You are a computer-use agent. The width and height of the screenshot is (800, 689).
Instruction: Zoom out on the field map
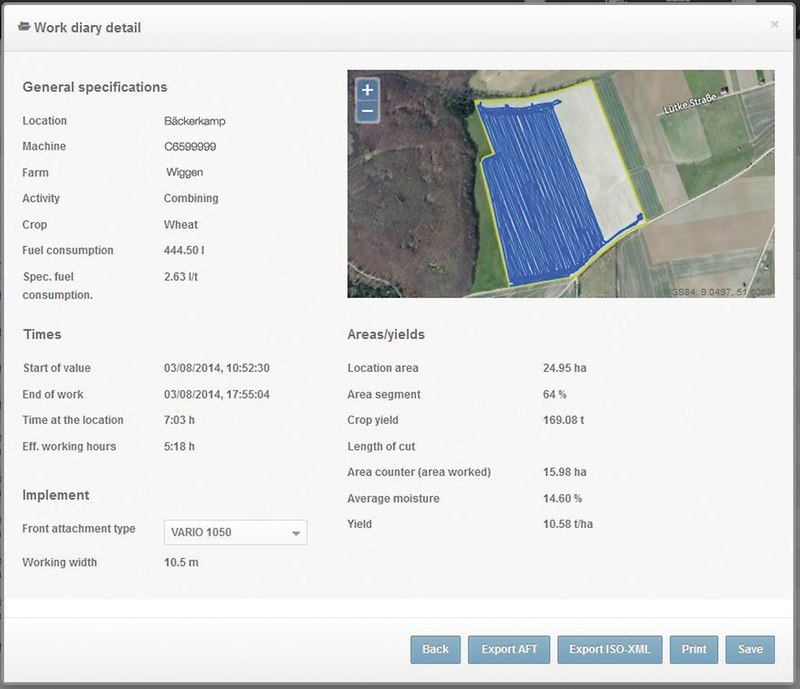(x=367, y=111)
